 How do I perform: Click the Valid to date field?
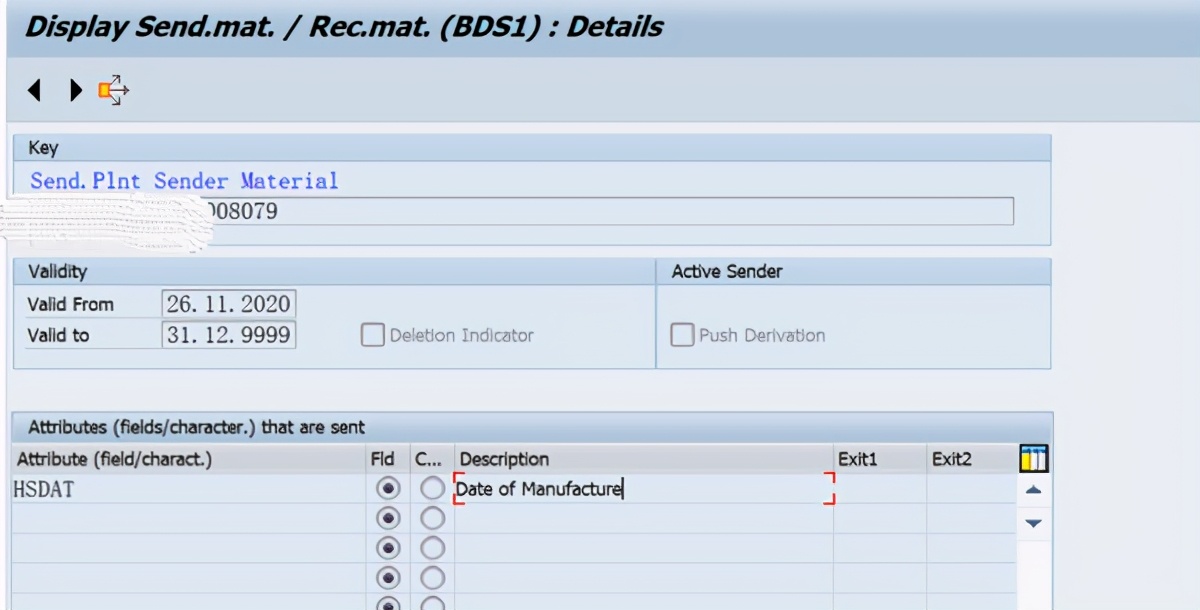229,335
